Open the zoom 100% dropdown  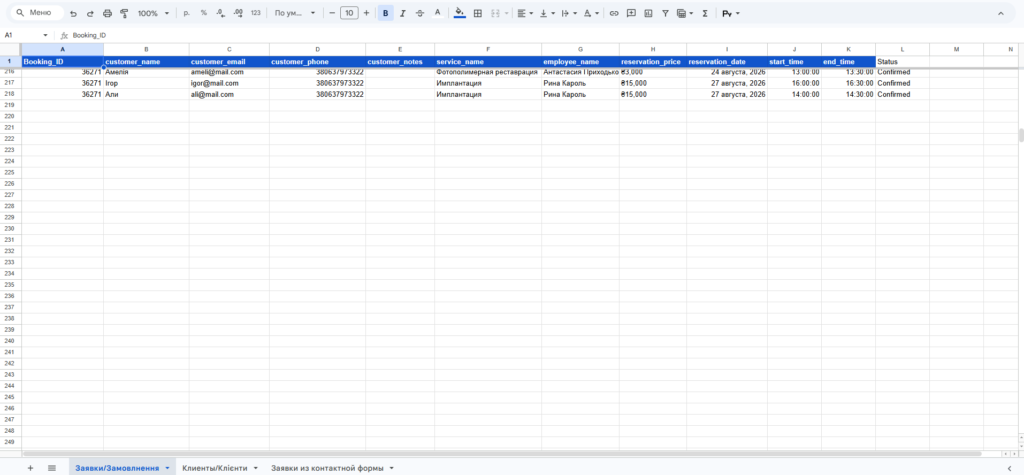(x=153, y=13)
